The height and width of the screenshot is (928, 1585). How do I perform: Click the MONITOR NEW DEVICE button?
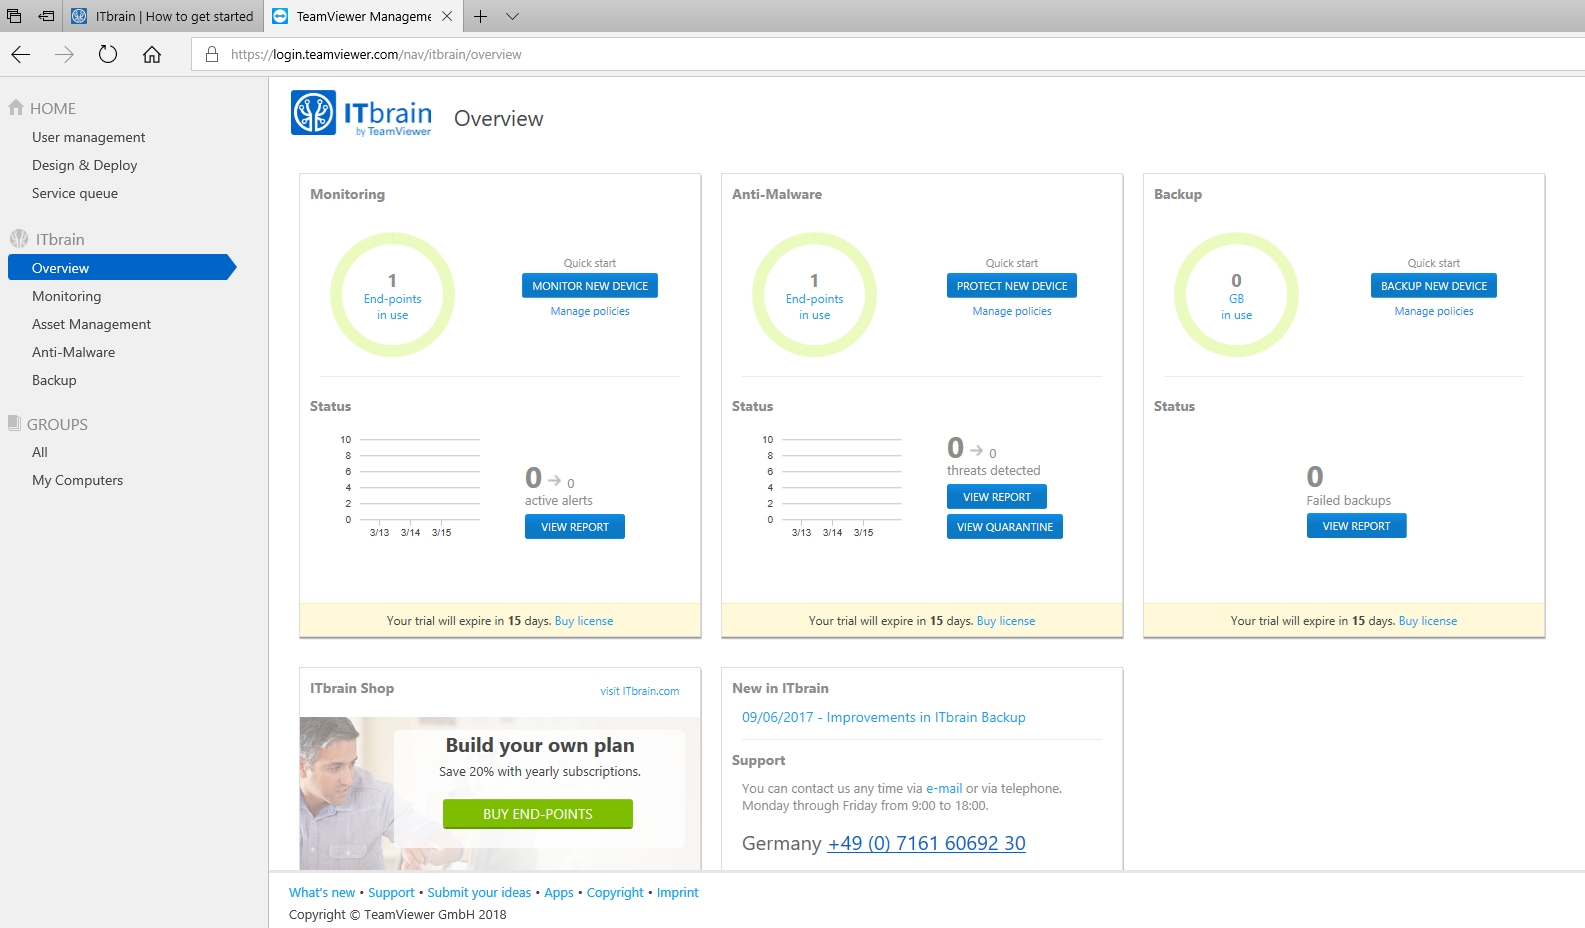coord(590,286)
